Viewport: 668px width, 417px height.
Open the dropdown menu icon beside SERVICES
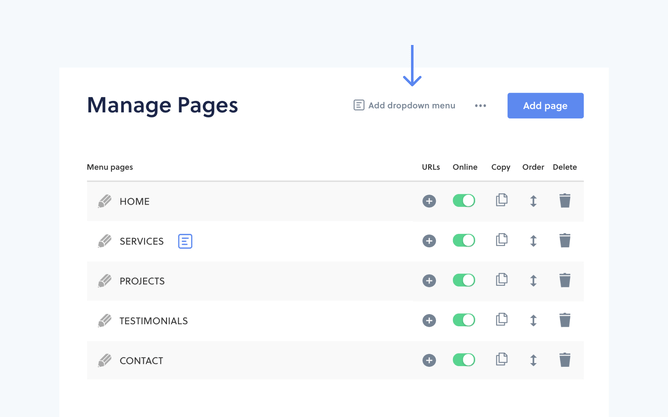pyautogui.click(x=185, y=241)
